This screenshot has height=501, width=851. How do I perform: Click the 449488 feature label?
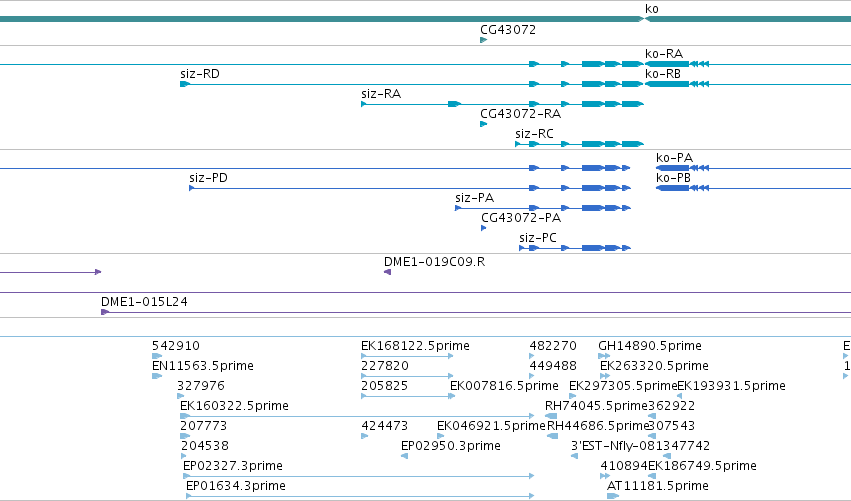pyautogui.click(x=553, y=366)
